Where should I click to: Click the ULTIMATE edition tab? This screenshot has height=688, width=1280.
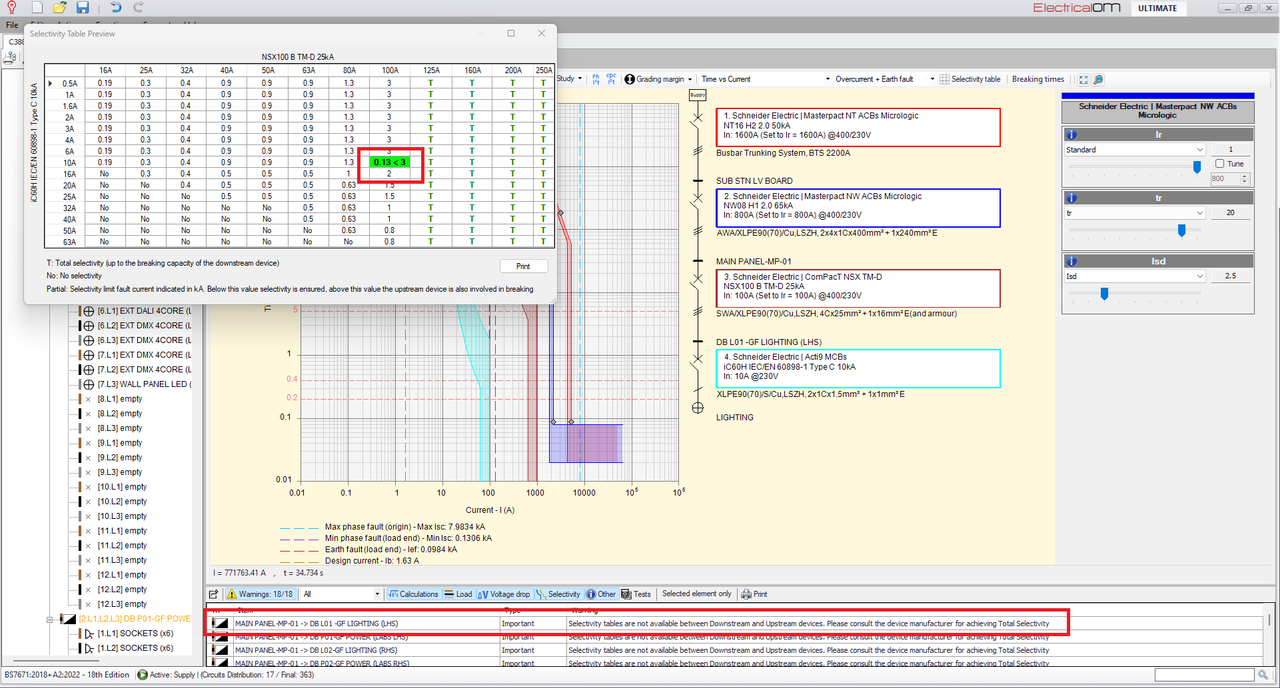point(1160,8)
